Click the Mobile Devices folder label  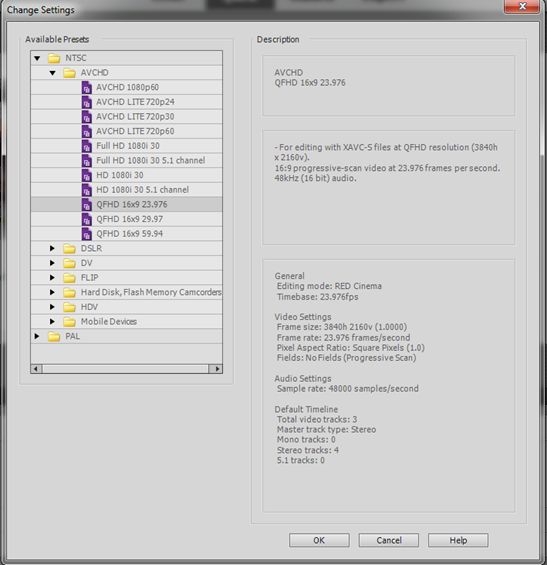(x=109, y=322)
